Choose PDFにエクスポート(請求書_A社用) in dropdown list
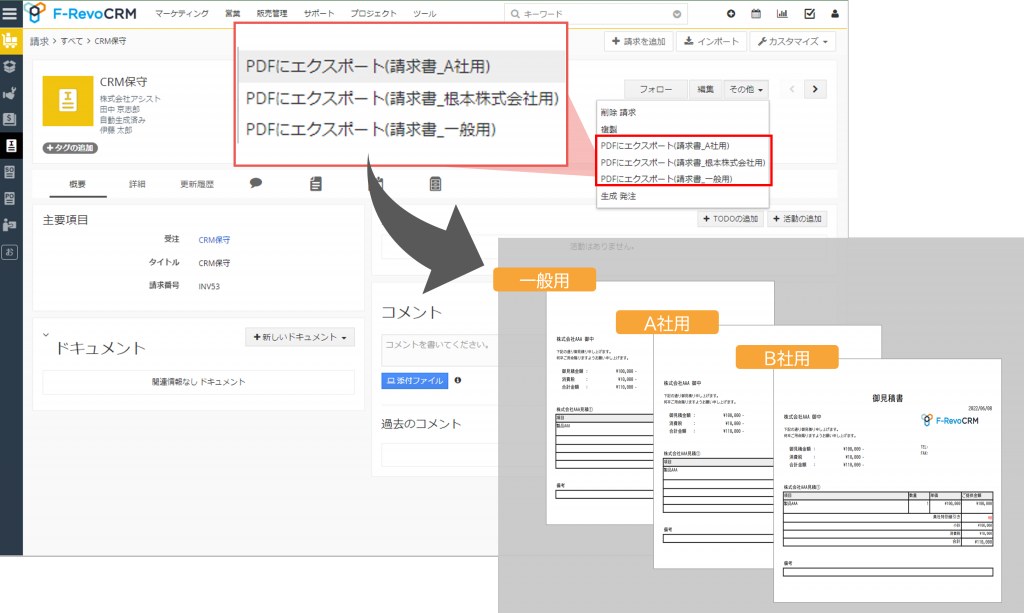 [683, 146]
